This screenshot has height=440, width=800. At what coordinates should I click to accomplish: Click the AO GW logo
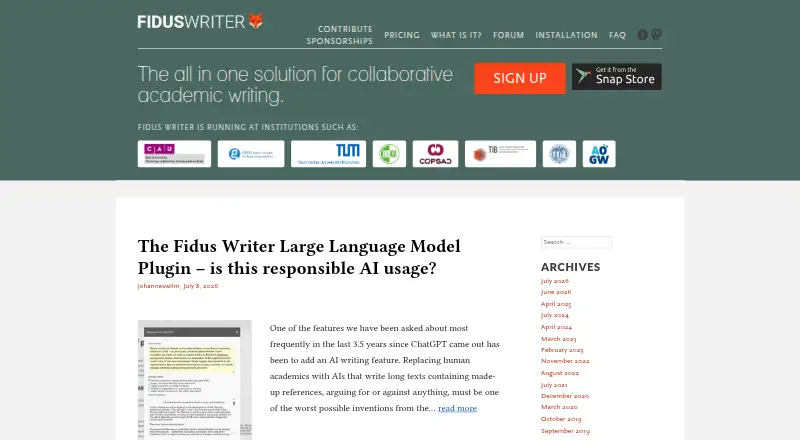pyautogui.click(x=599, y=154)
